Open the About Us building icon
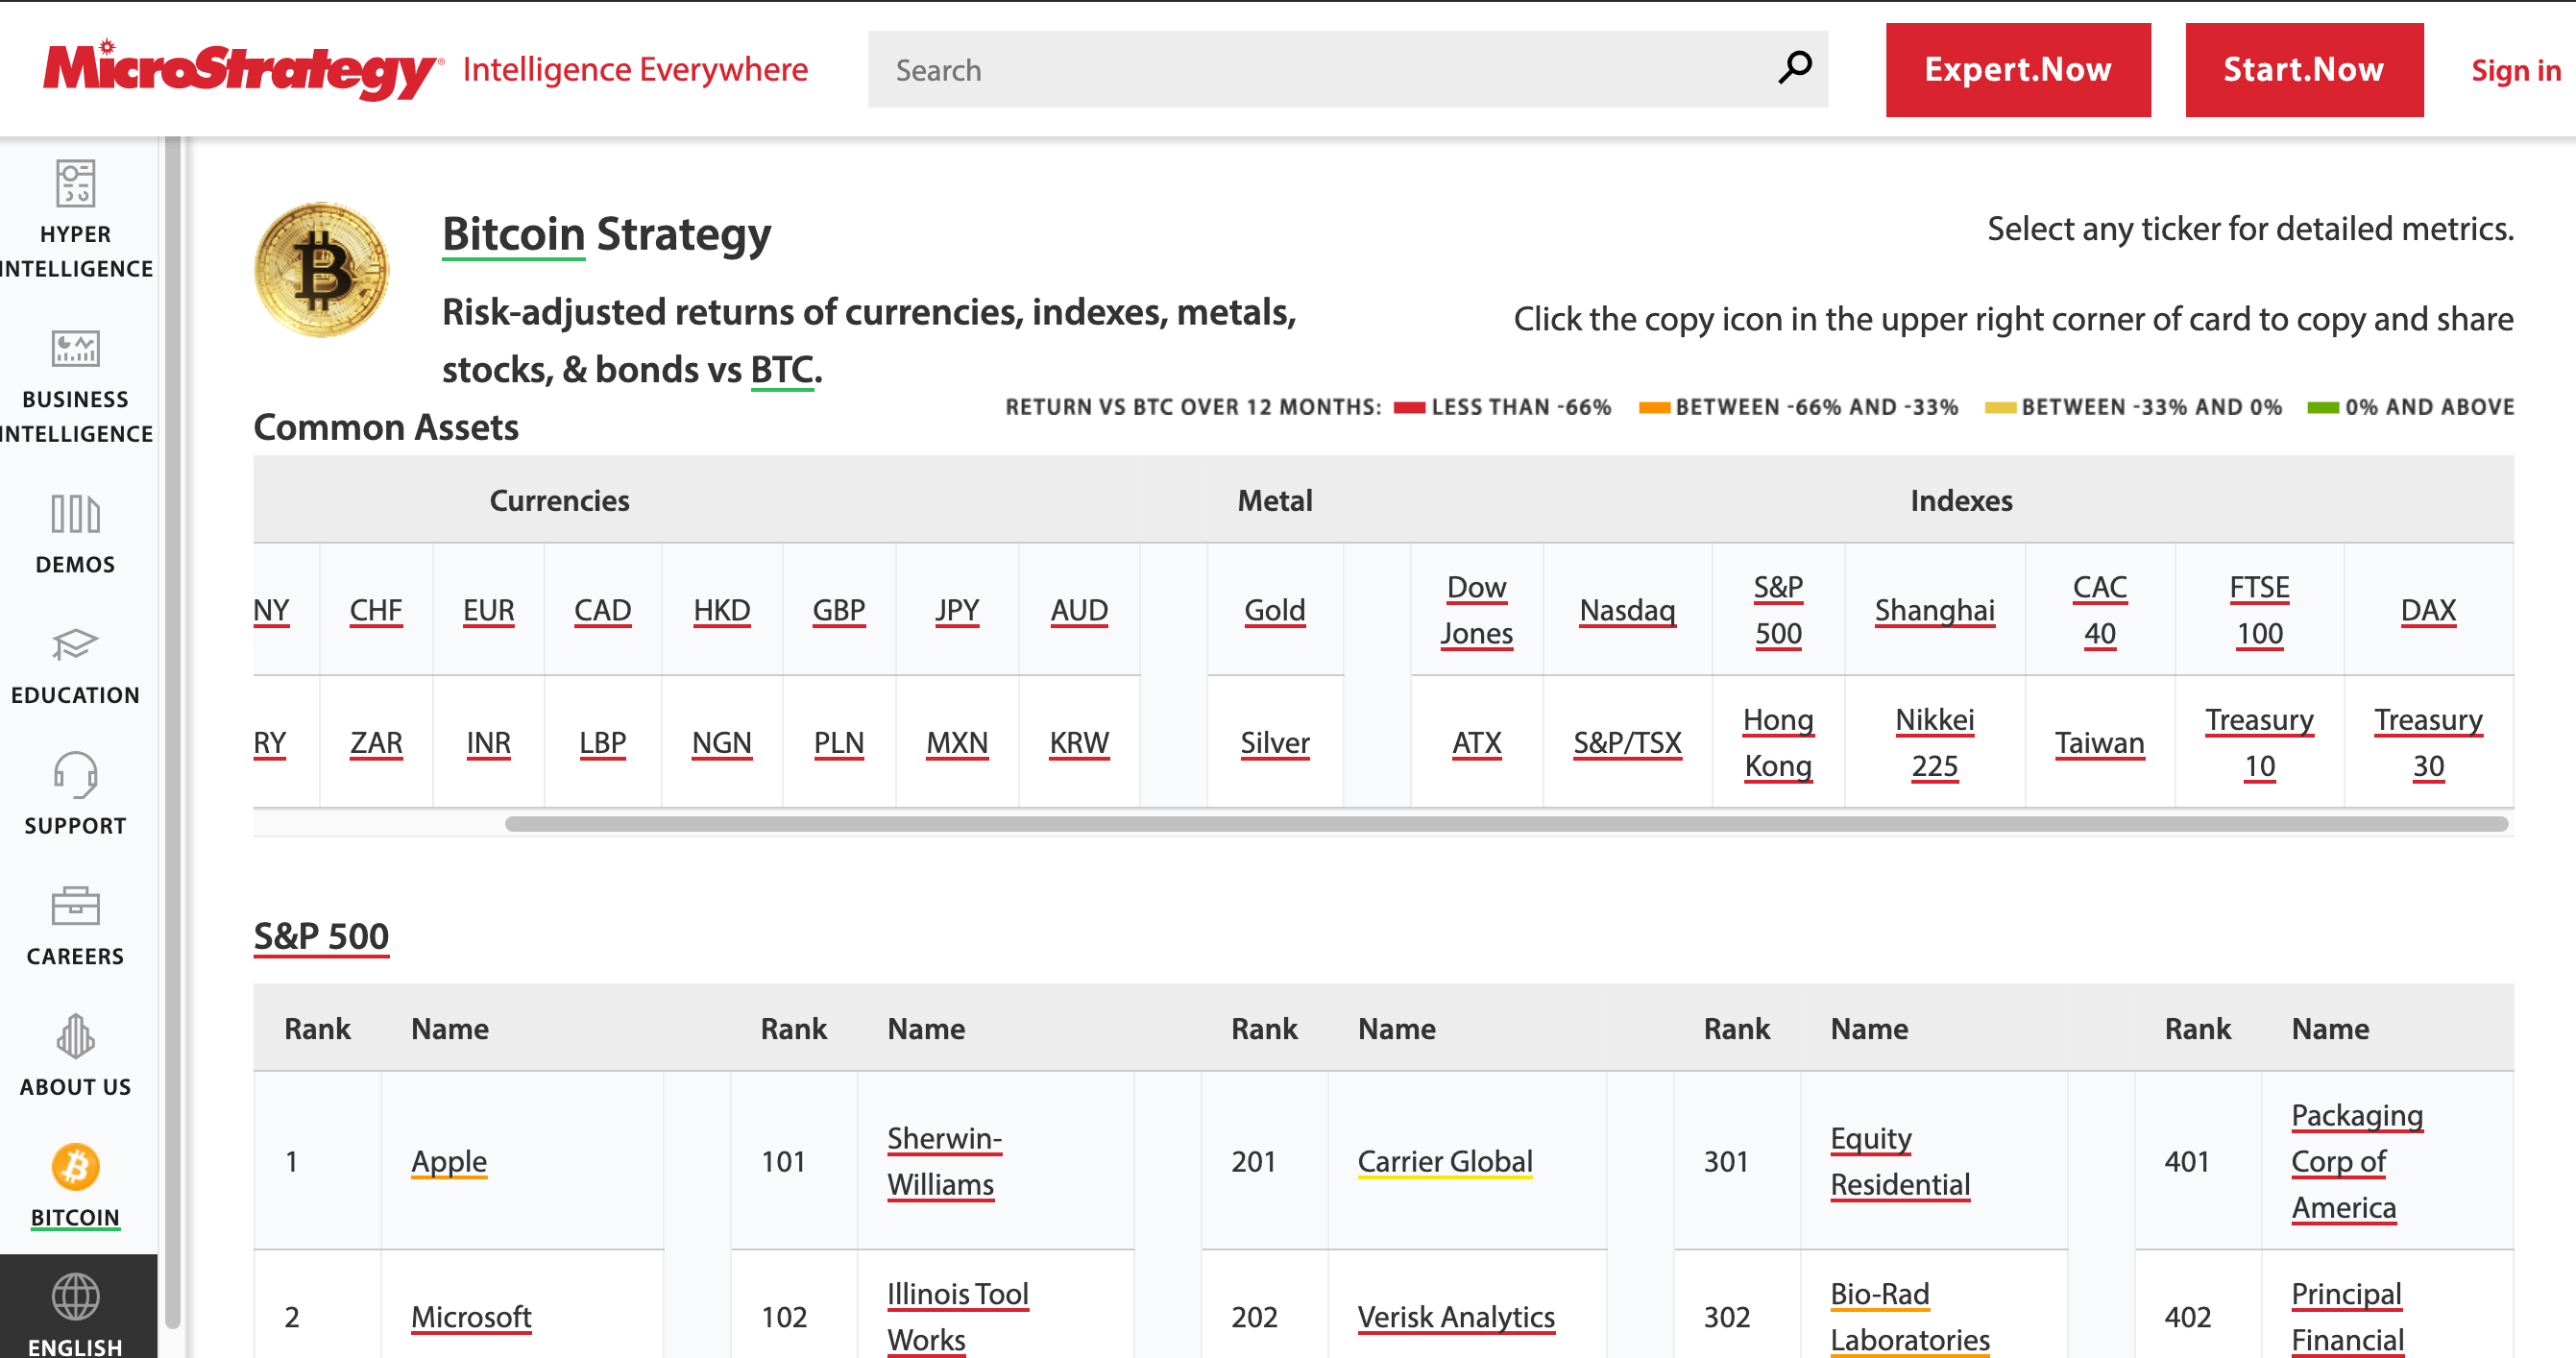The height and width of the screenshot is (1358, 2576). tap(75, 1036)
